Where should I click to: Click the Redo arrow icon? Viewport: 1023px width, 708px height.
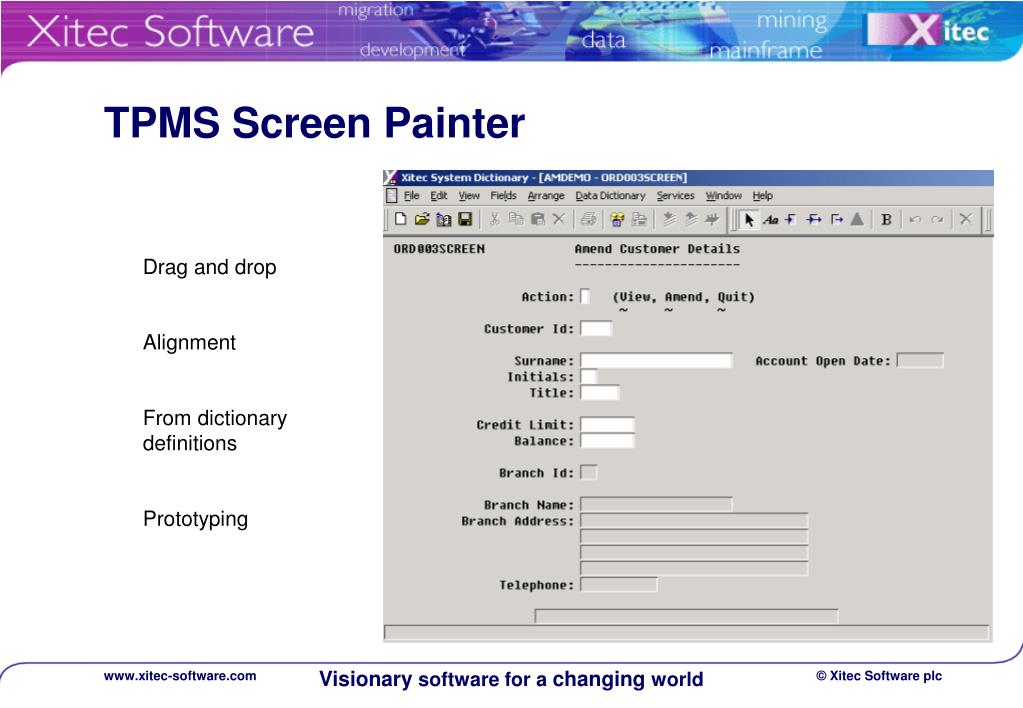[x=937, y=220]
